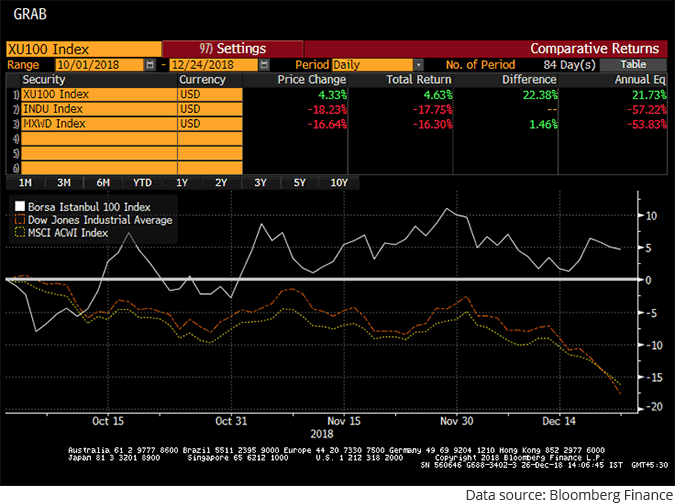Click the USD currency cell for INDU Index
The height and width of the screenshot is (504, 675).
(210, 109)
